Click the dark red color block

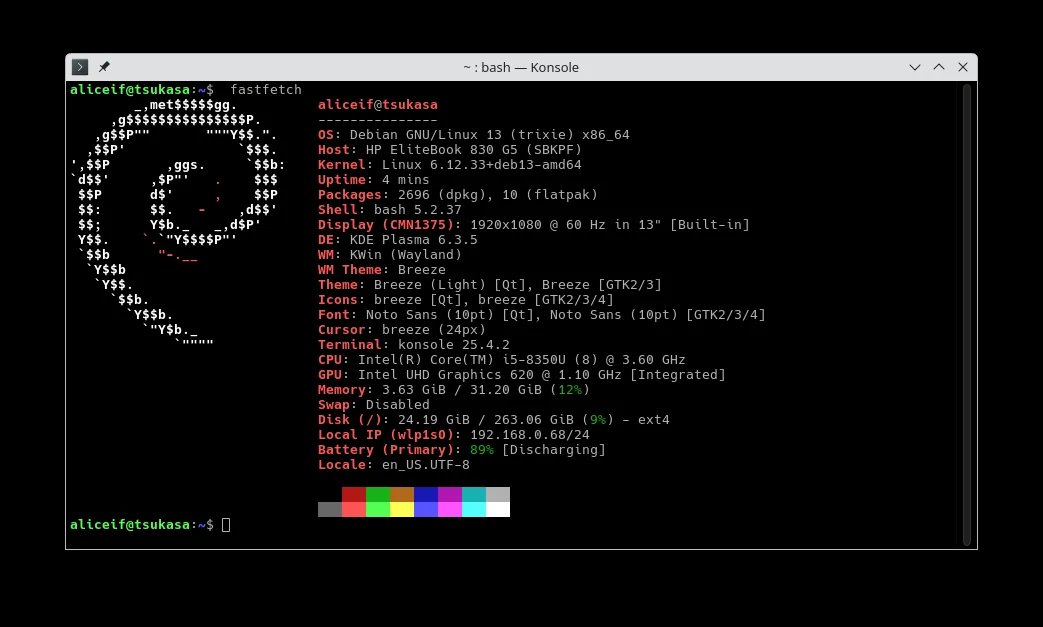(x=354, y=494)
